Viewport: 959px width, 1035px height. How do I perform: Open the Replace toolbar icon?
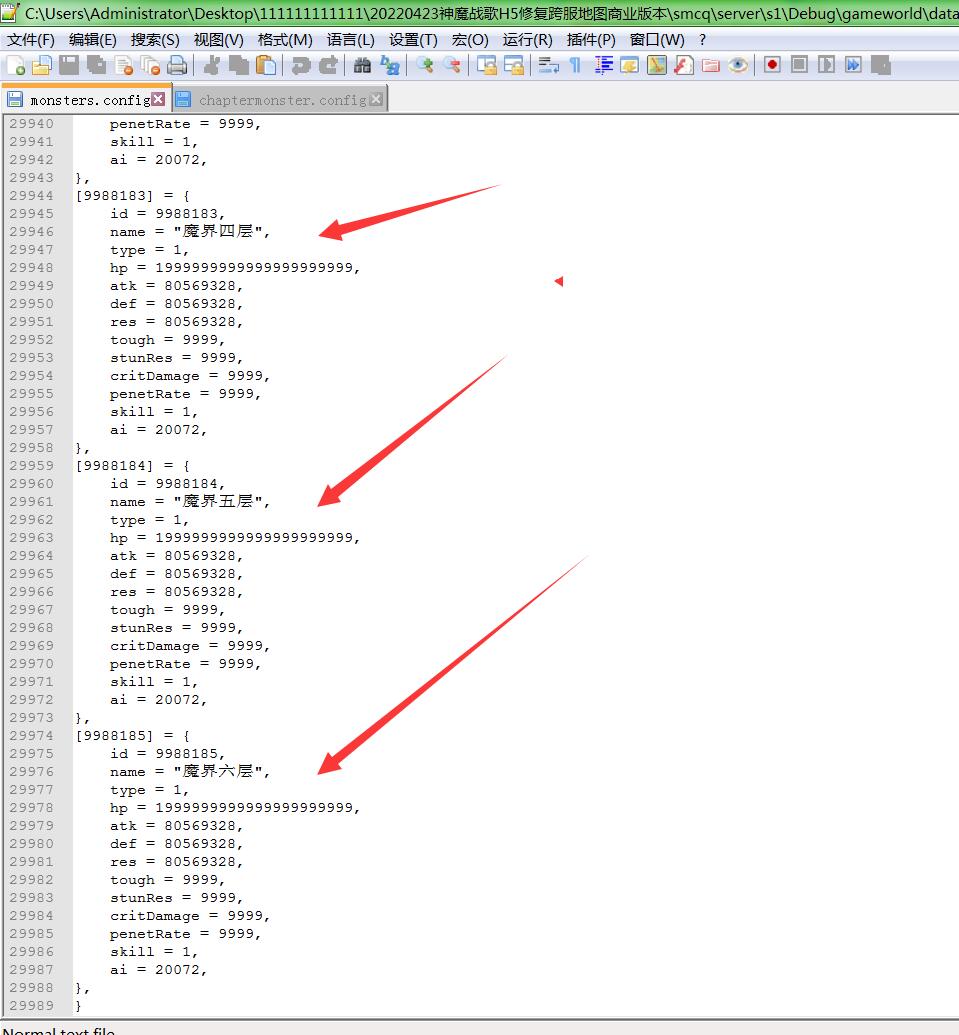click(x=389, y=65)
